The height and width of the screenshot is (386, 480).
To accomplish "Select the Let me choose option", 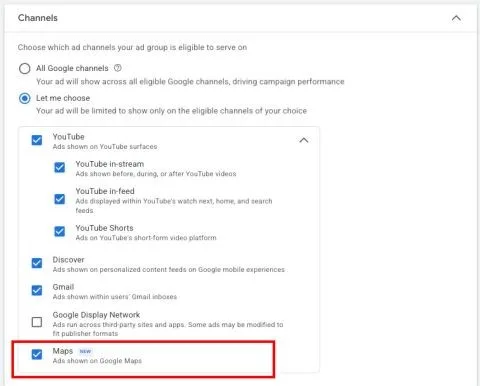I will (25, 98).
